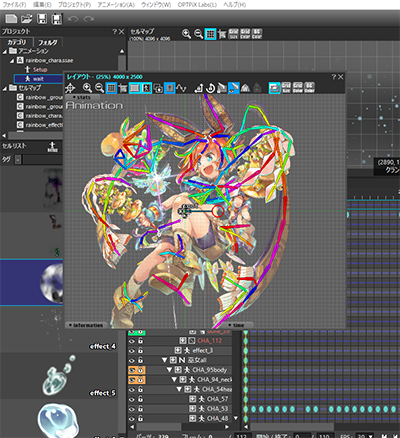The width and height of the screenshot is (400, 438).
Task: Zoom out on the Layout window
Action: (x=99, y=88)
